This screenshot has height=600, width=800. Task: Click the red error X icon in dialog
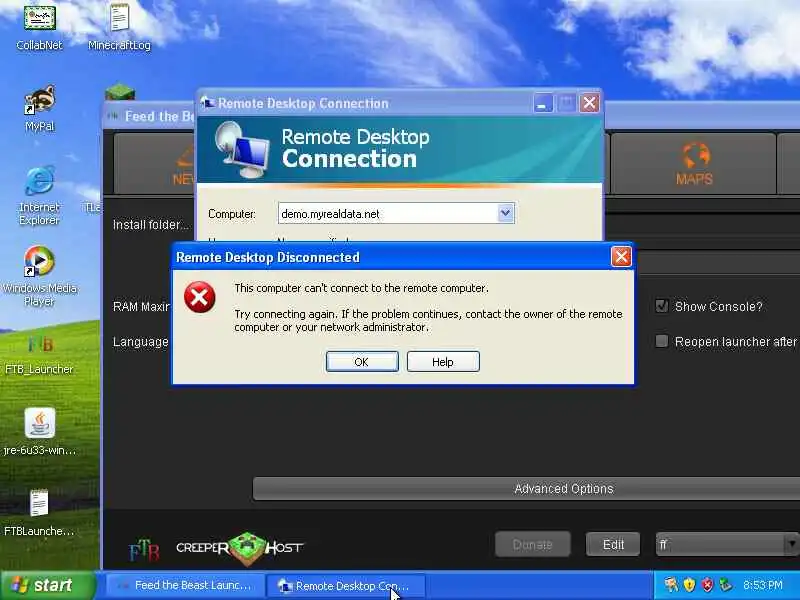click(x=199, y=297)
